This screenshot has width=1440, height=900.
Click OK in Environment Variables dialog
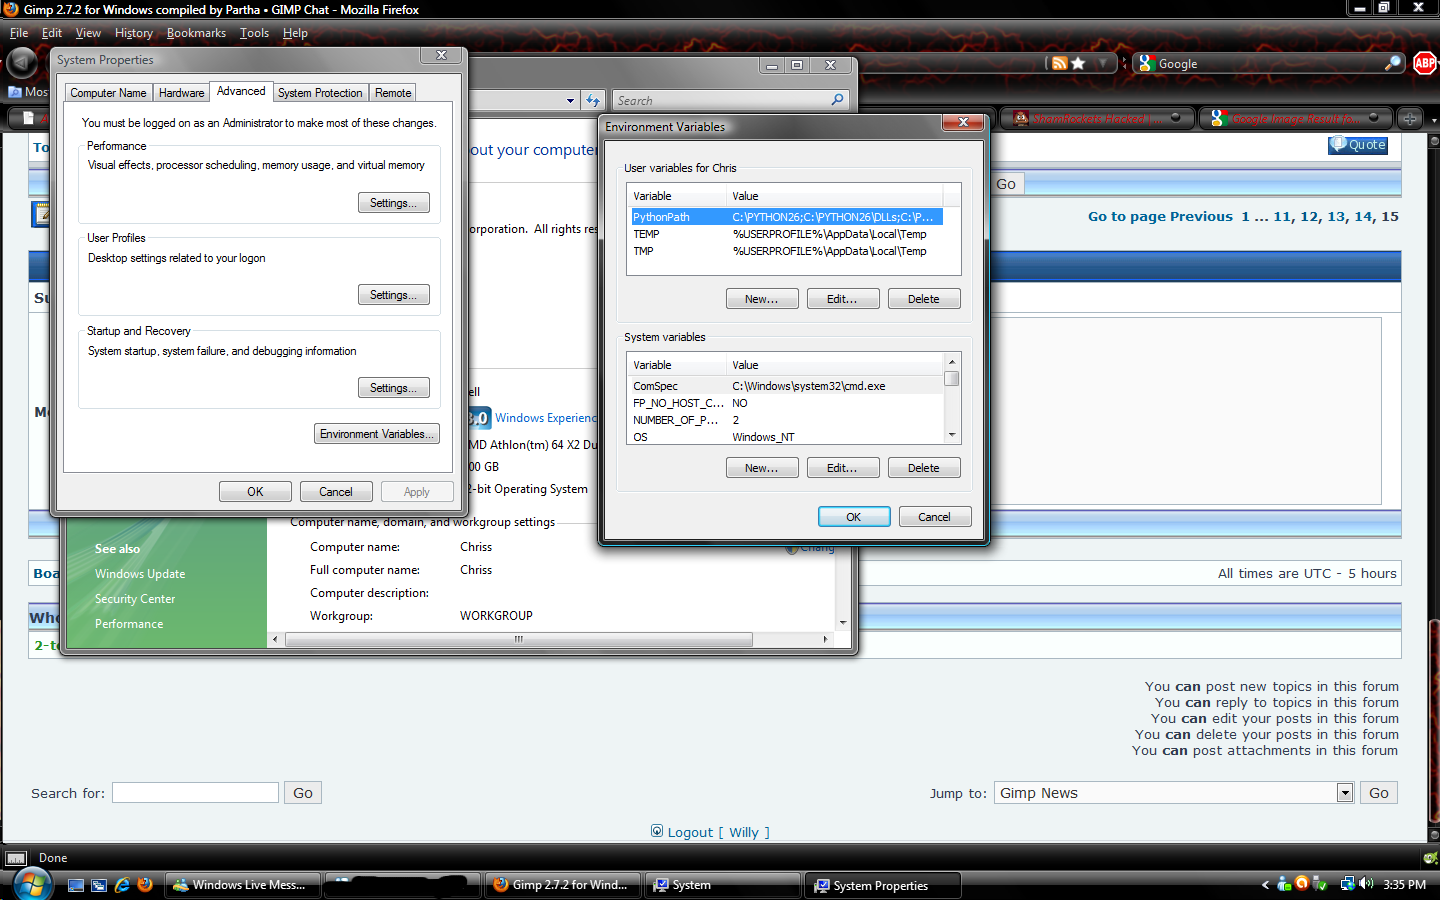click(x=854, y=517)
